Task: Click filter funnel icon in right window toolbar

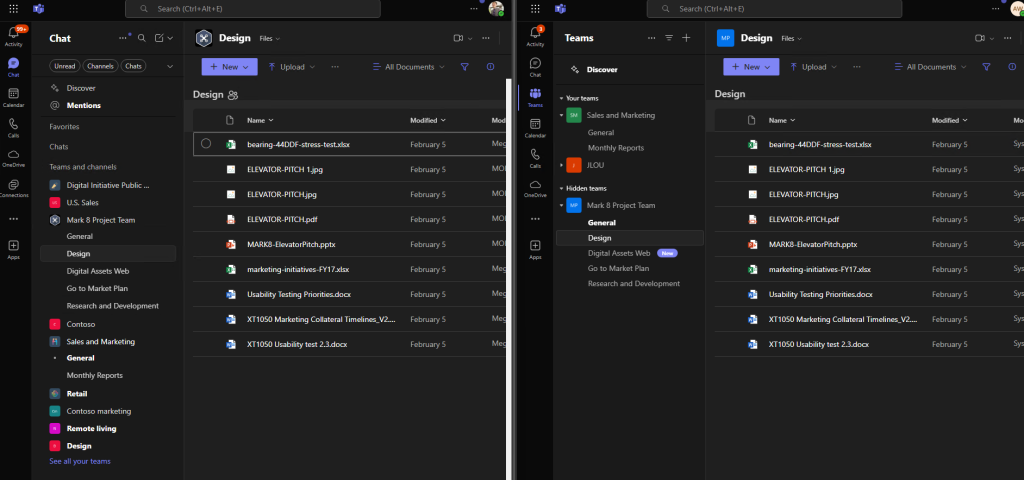Action: (987, 67)
